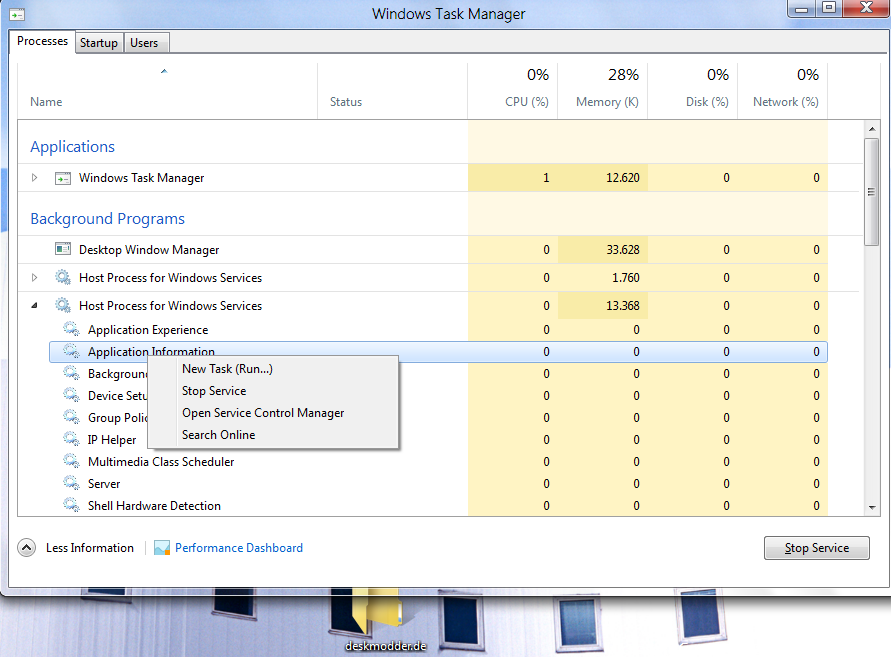Select the Server service row

(438, 484)
